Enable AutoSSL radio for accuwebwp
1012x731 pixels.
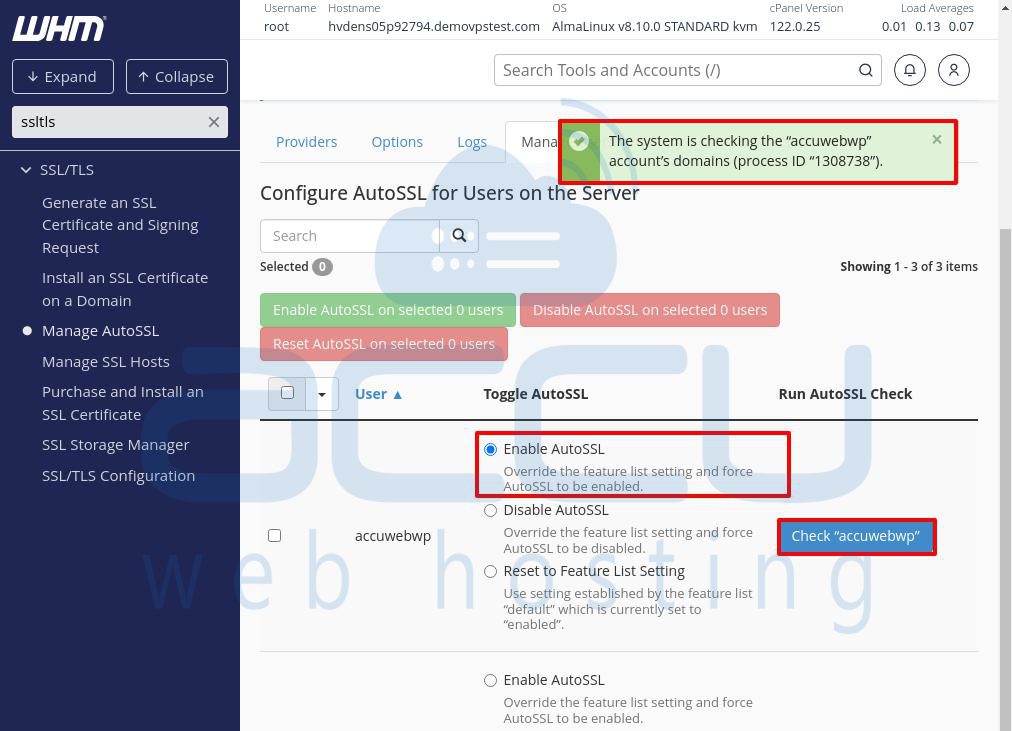pyautogui.click(x=490, y=449)
